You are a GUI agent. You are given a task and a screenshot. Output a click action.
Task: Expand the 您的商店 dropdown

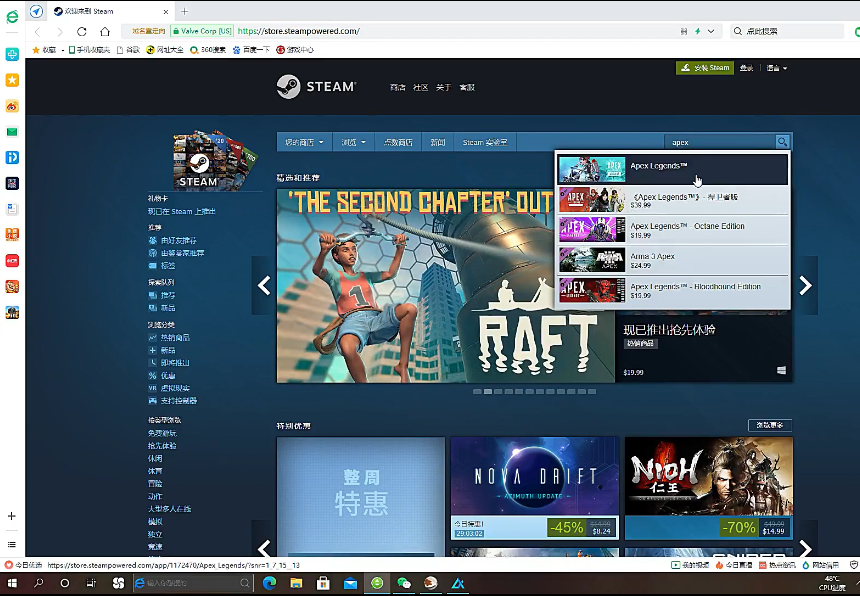coord(304,142)
